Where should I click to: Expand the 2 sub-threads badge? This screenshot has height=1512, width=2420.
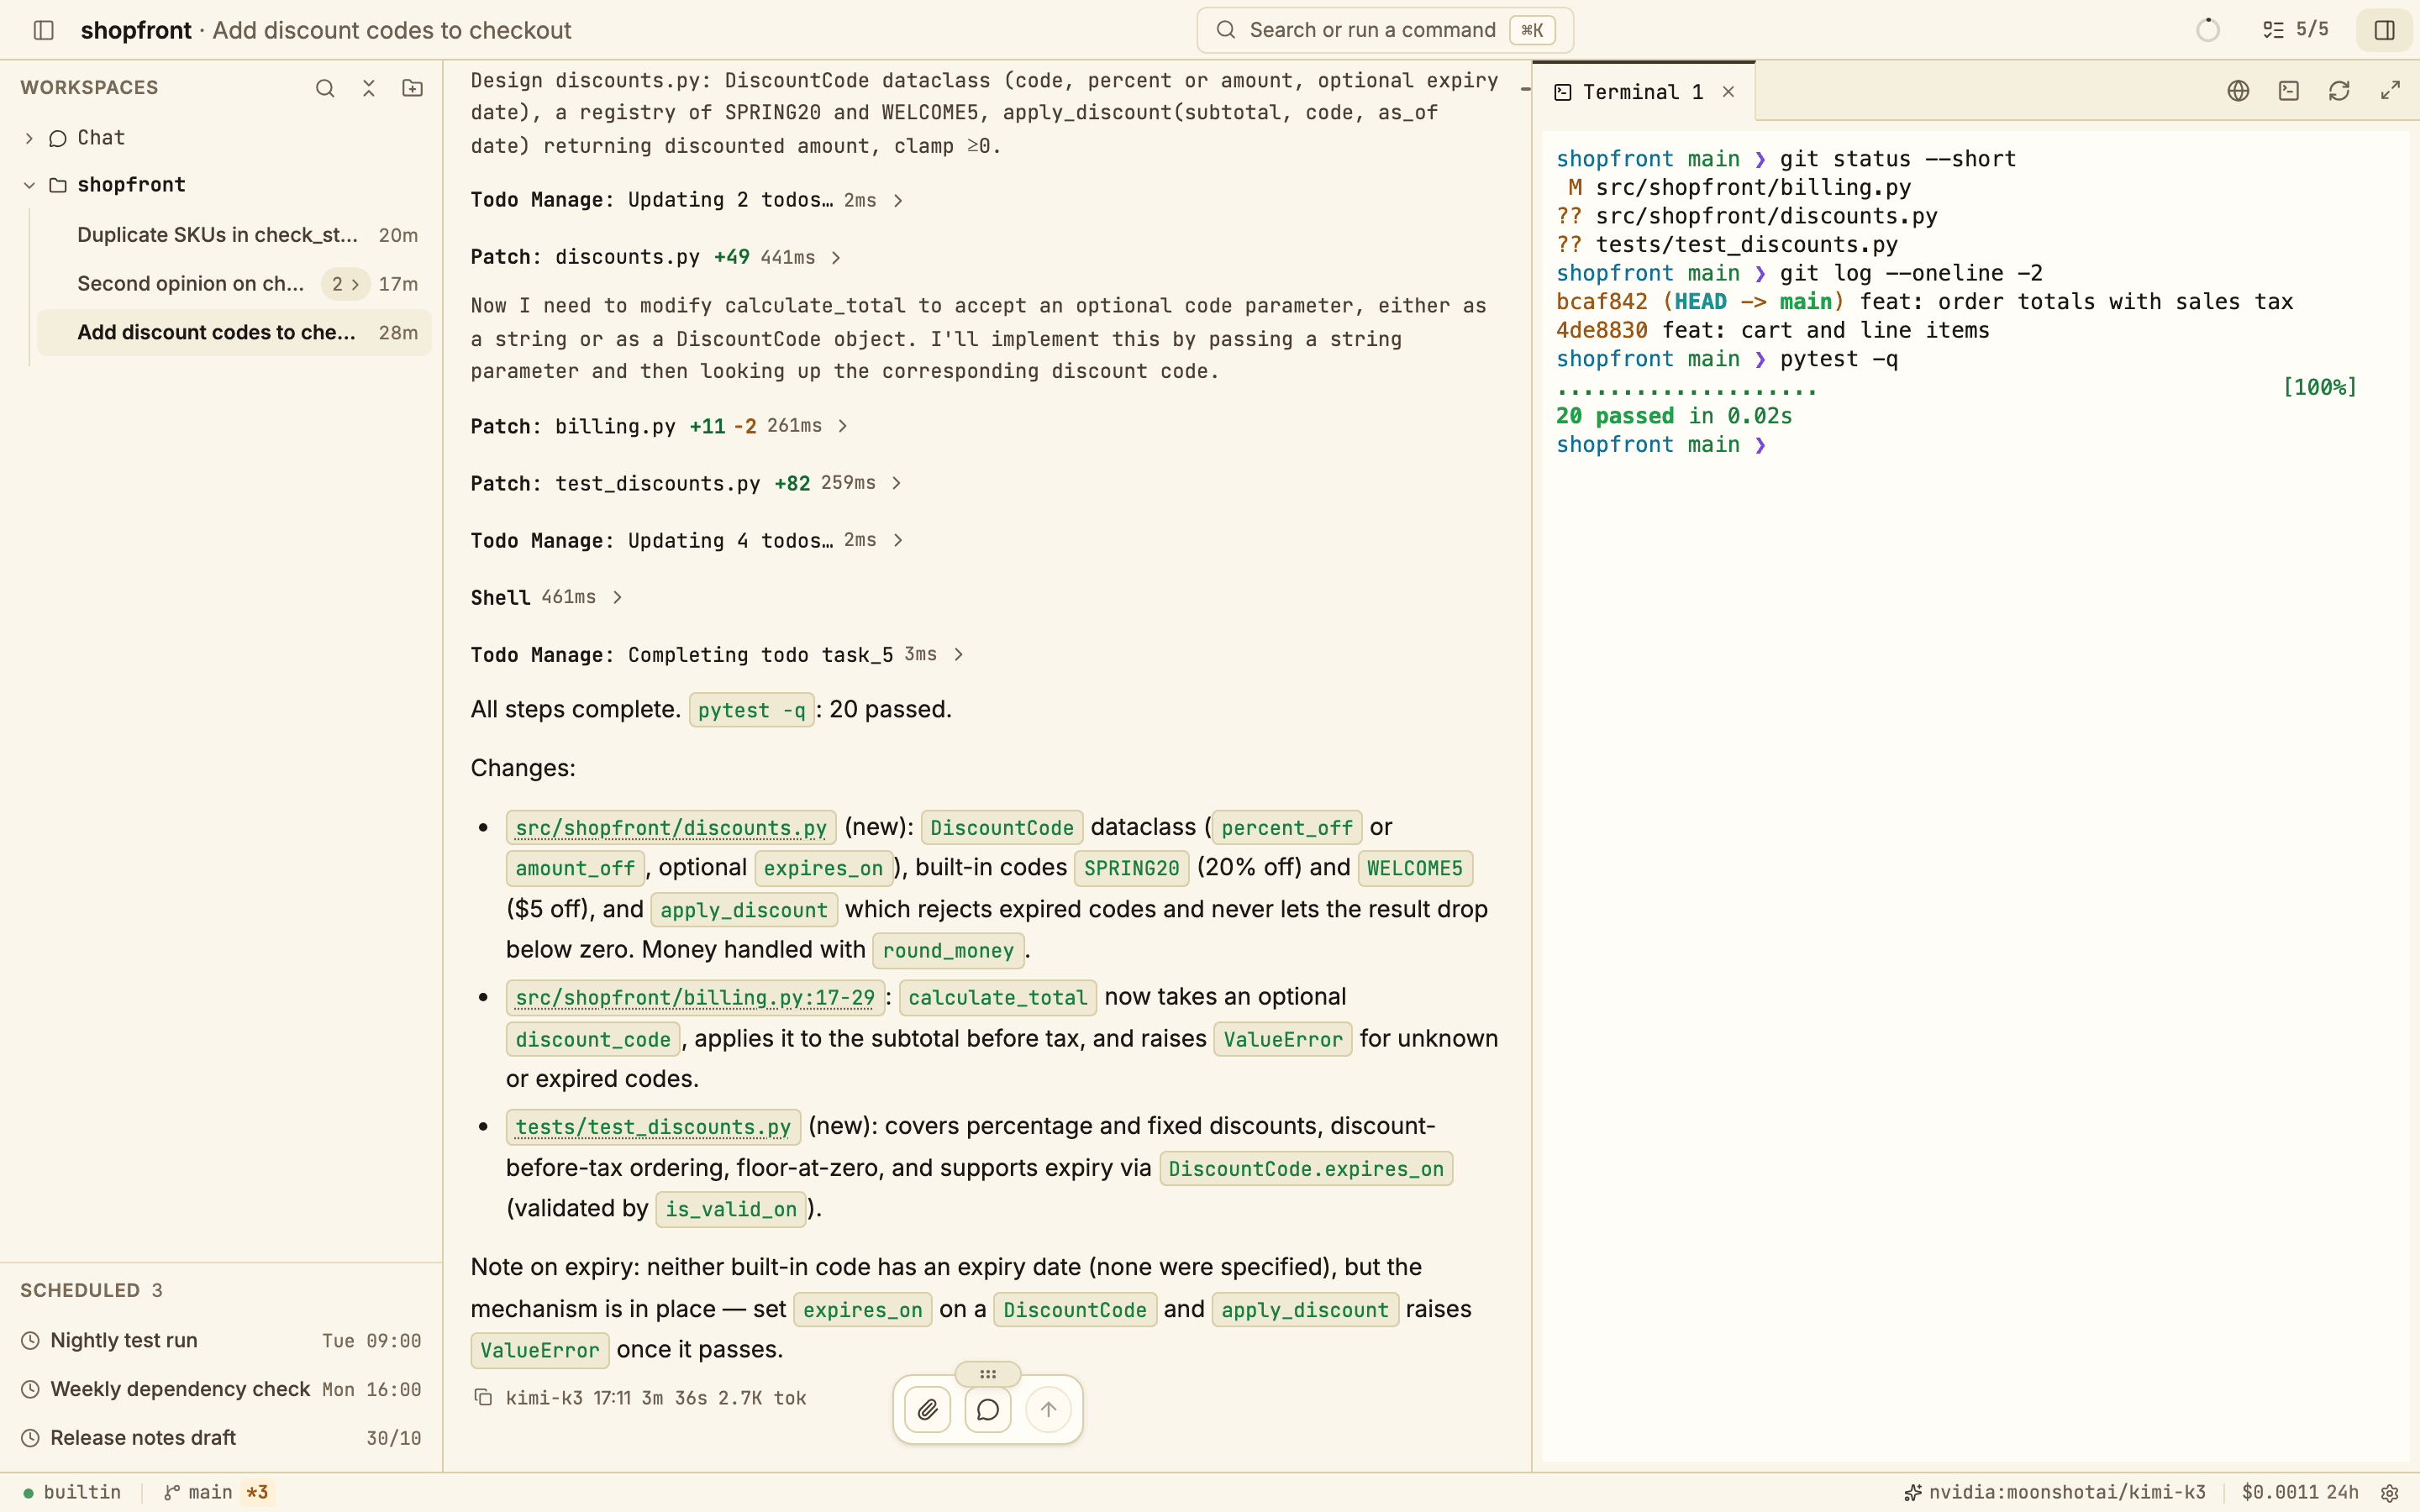(345, 284)
